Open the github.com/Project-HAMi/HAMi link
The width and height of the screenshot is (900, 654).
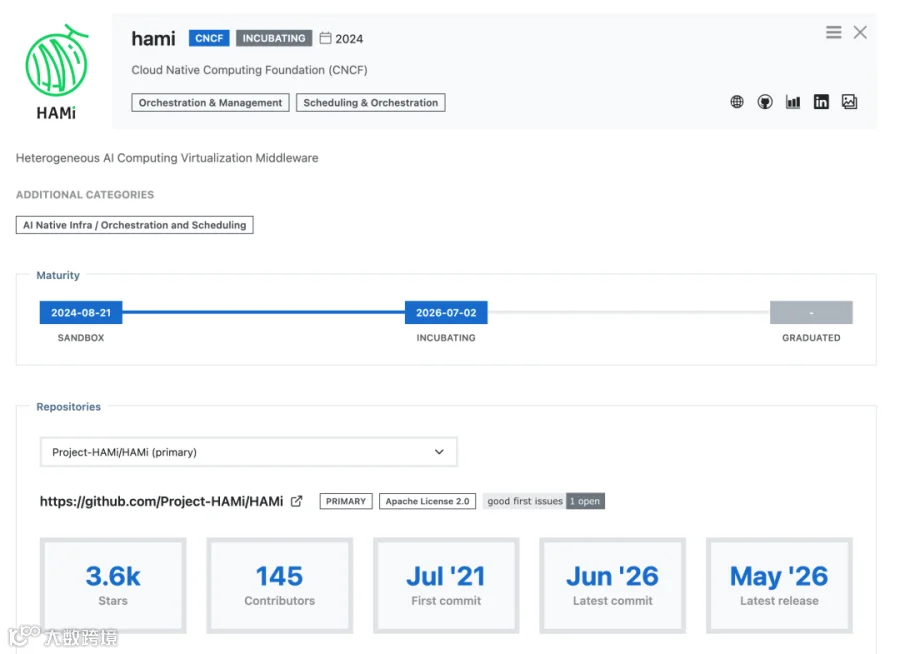tap(161, 501)
